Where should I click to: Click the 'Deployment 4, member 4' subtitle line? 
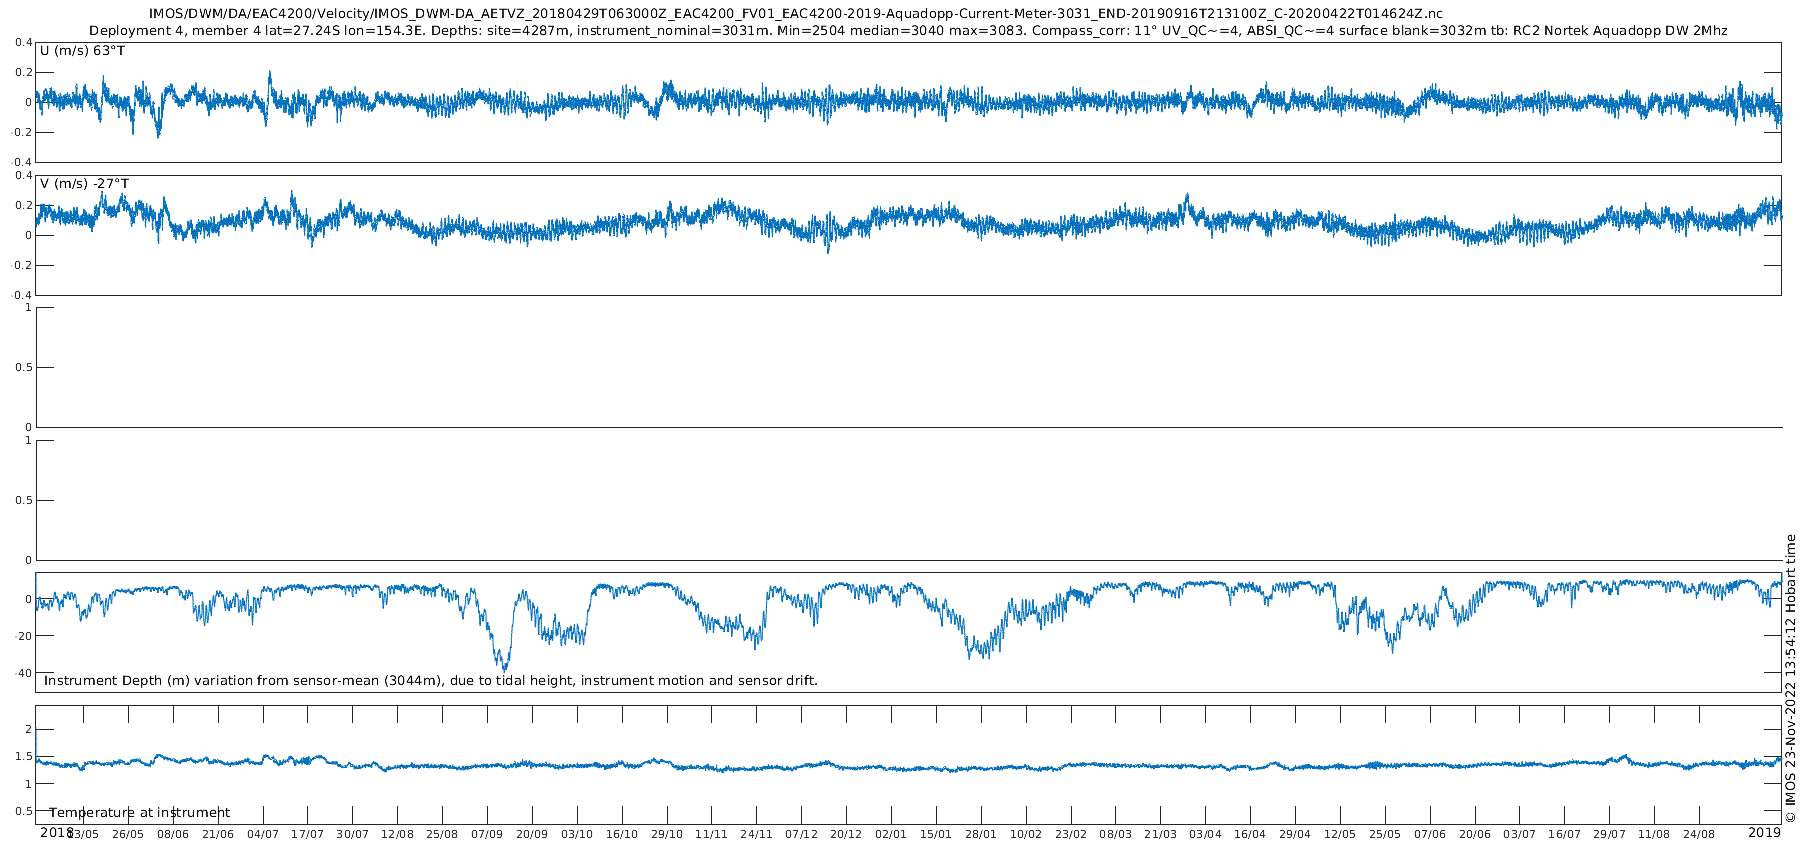click(x=908, y=31)
